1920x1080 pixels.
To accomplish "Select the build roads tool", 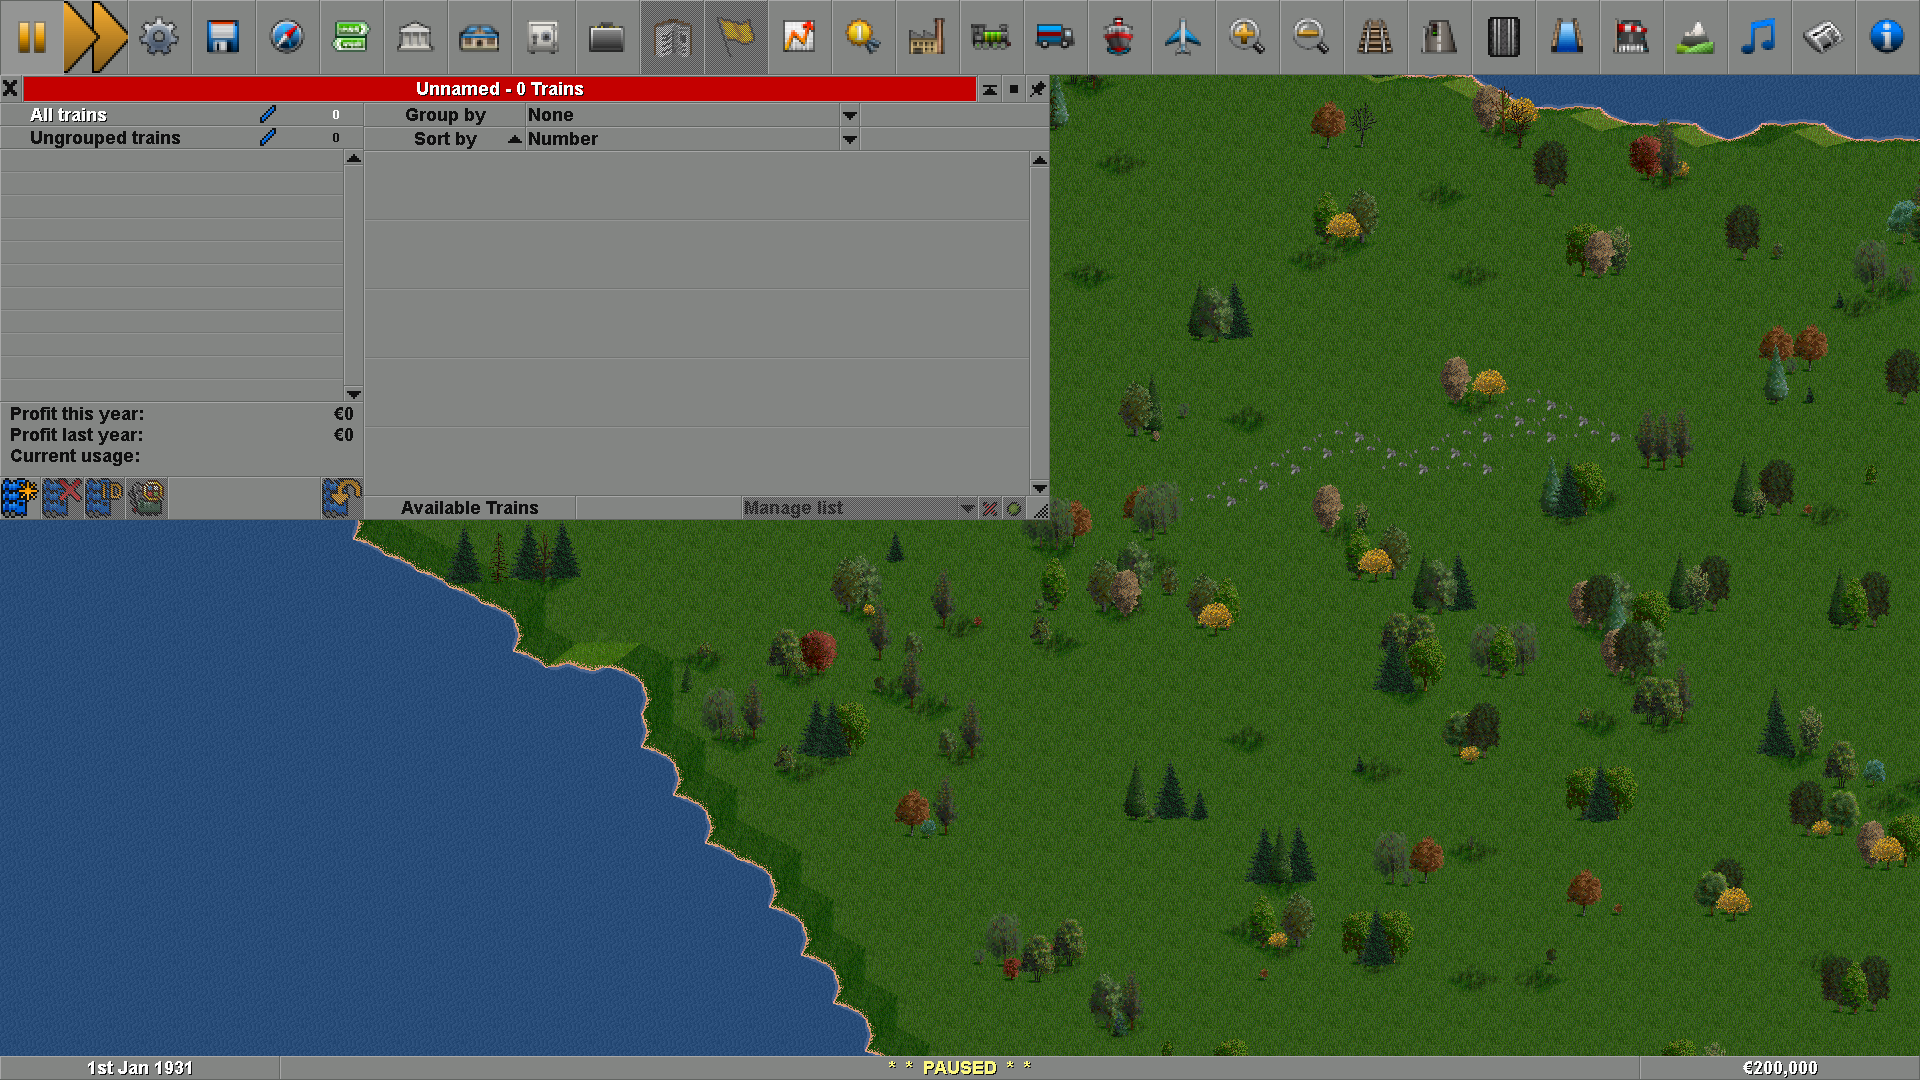I will click(1440, 37).
